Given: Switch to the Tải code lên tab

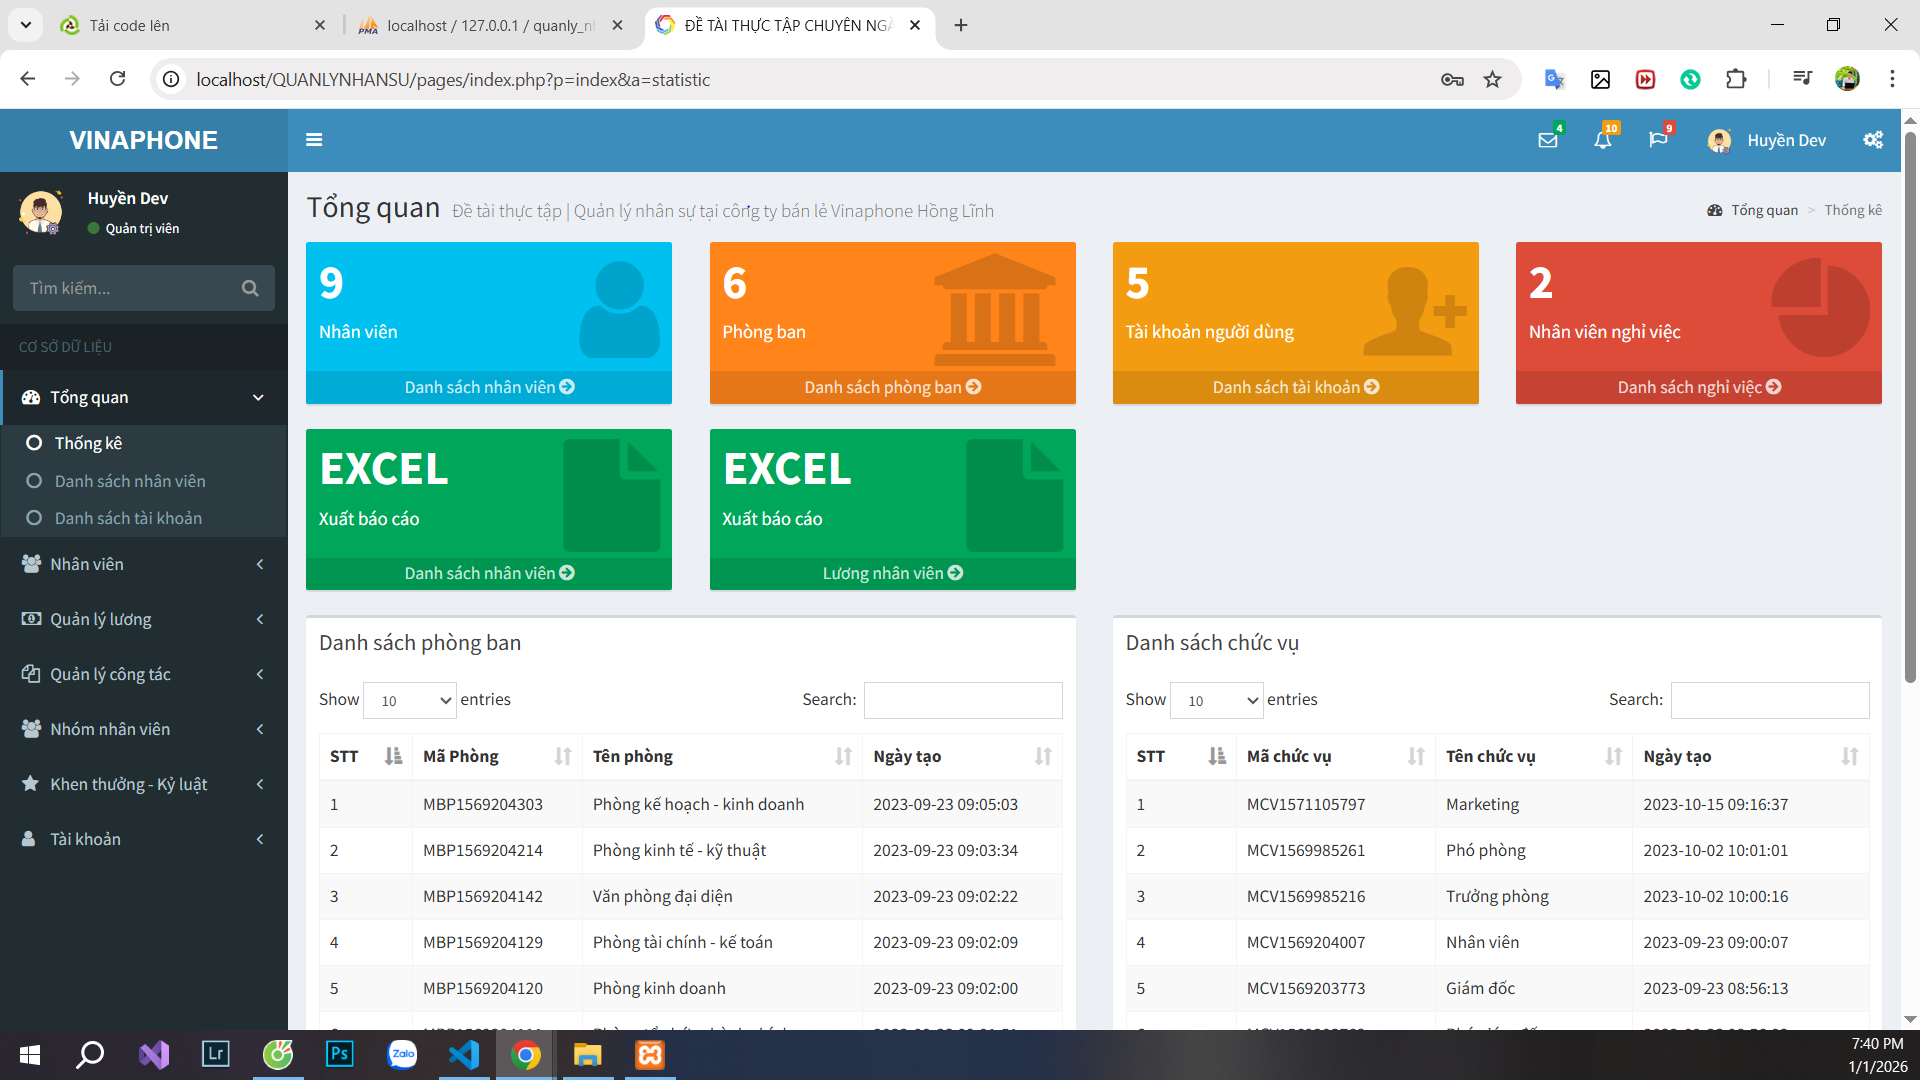Looking at the screenshot, I should tap(190, 25).
